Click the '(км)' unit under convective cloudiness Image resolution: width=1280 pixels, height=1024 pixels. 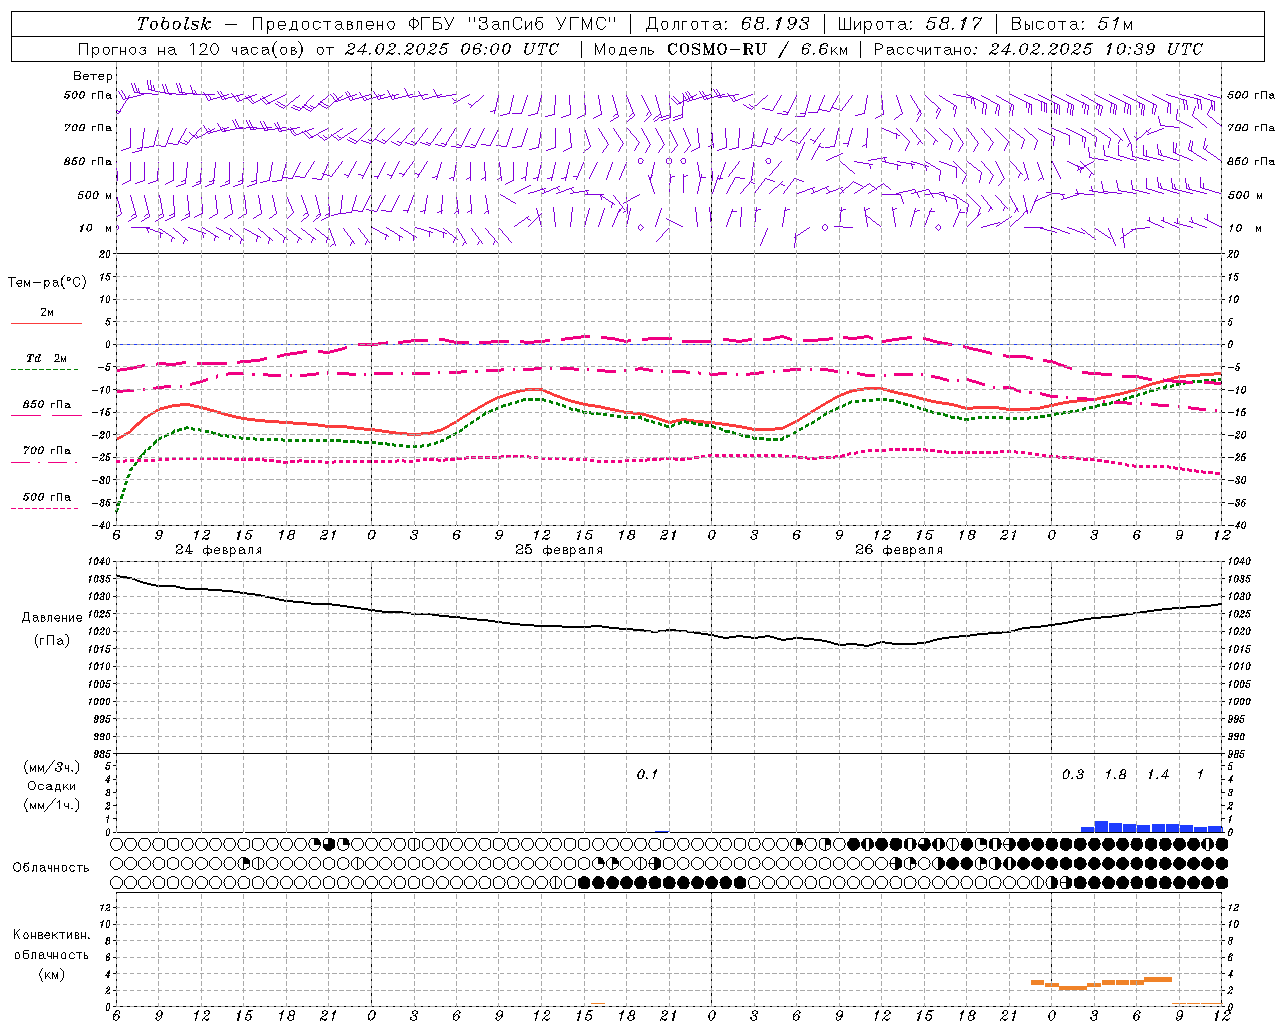(51, 974)
